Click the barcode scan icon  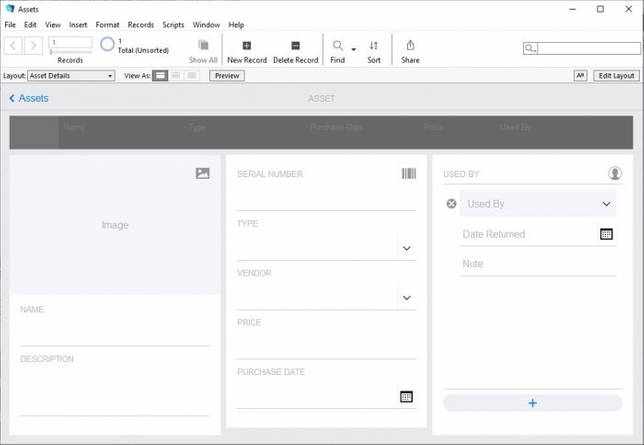409,173
